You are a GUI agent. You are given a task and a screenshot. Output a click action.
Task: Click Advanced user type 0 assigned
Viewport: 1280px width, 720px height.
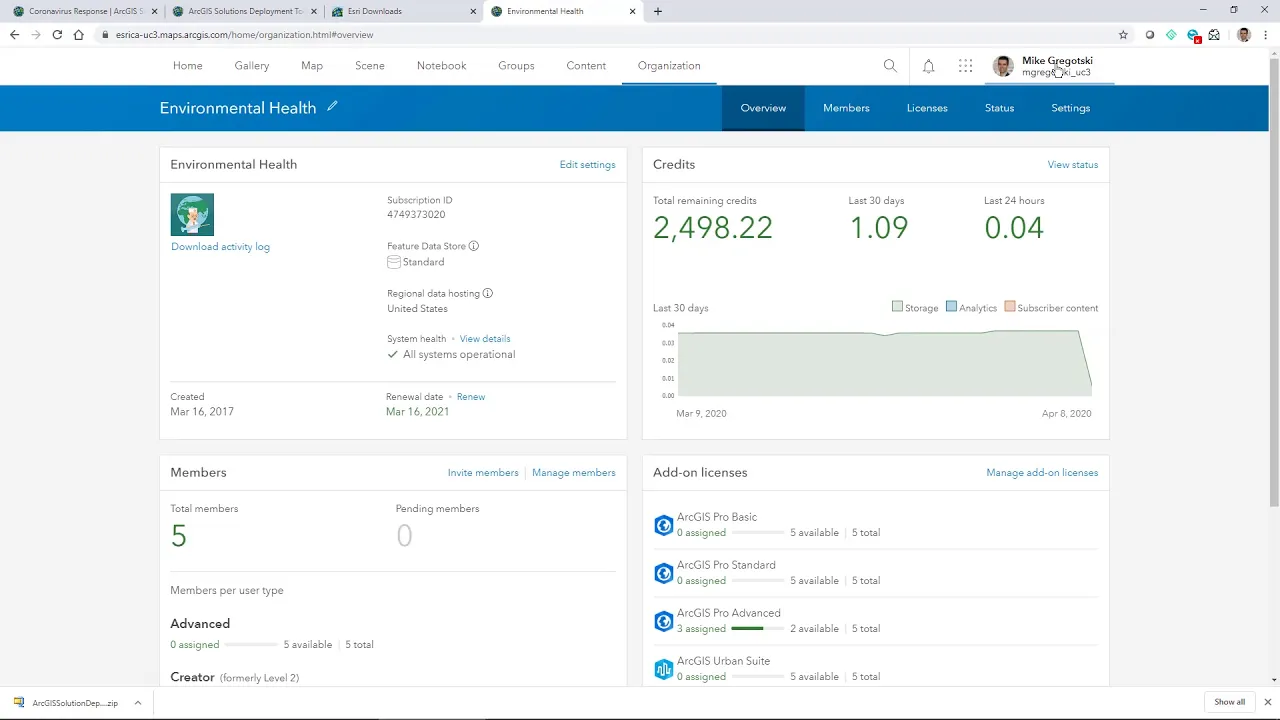coord(194,645)
